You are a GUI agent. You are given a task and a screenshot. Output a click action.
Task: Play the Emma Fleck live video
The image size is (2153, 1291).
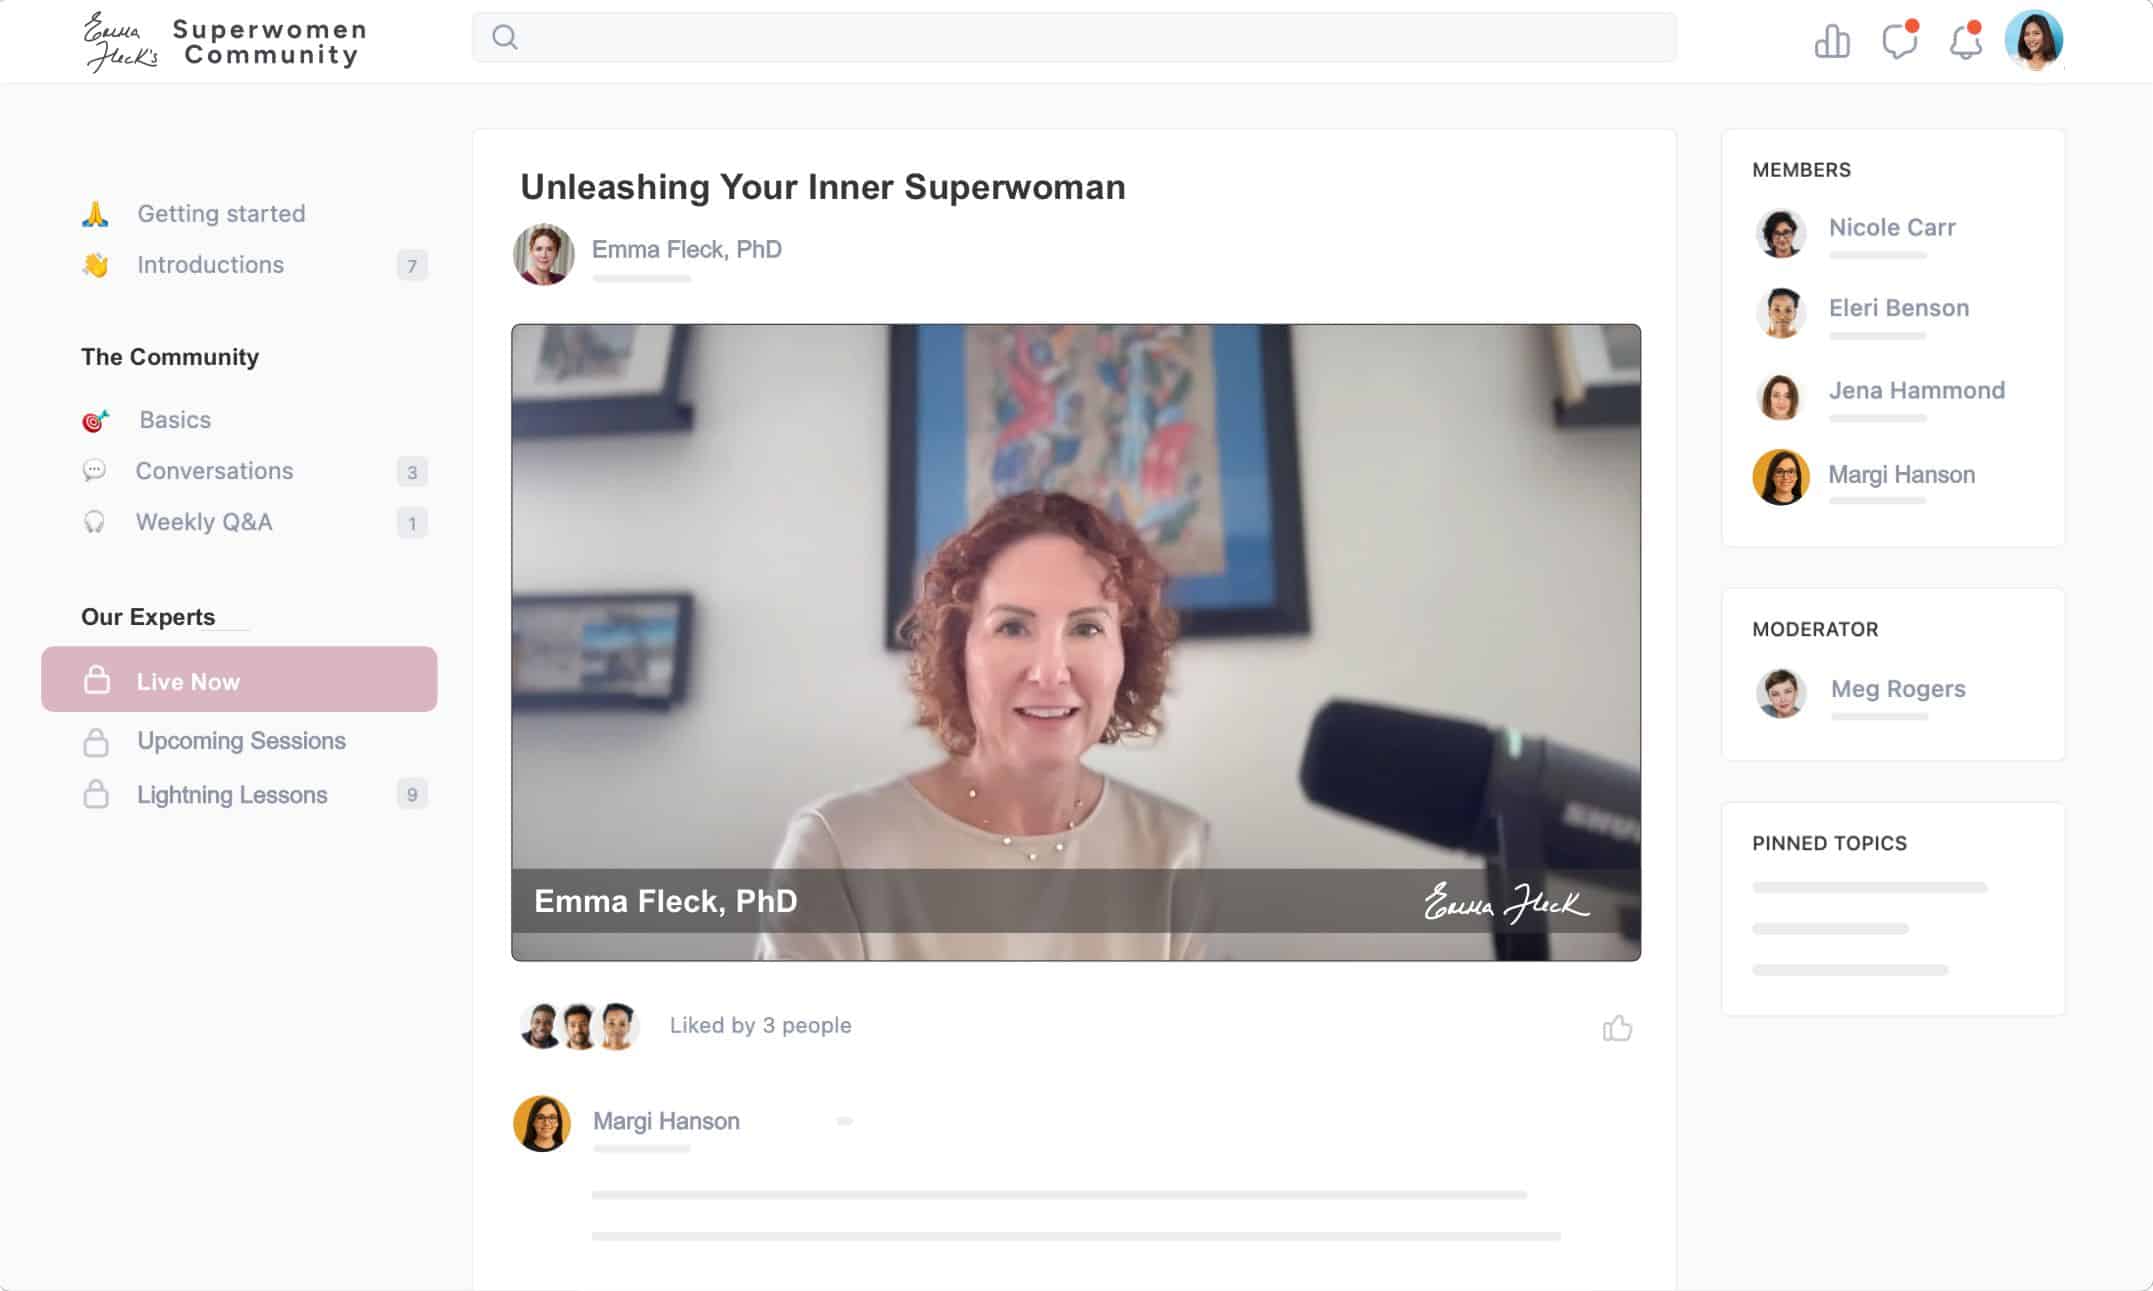tap(1075, 642)
